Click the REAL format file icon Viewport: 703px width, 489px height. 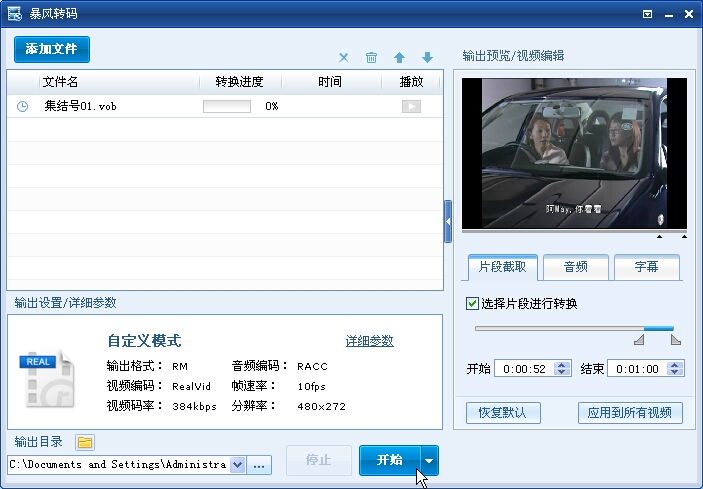pyautogui.click(x=48, y=379)
